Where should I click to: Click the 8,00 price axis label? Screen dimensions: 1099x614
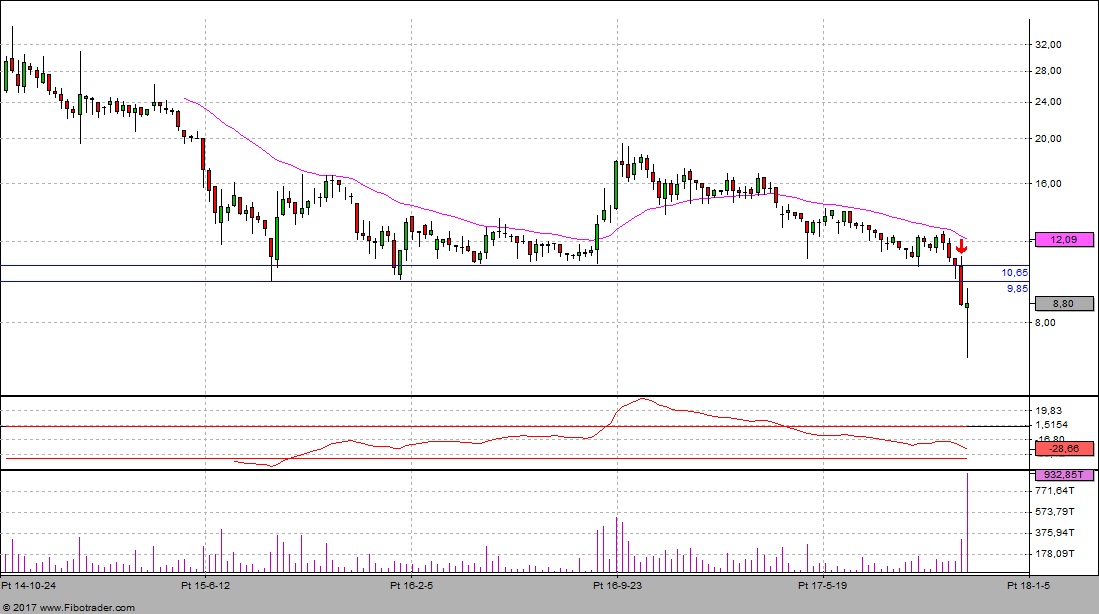click(1046, 323)
